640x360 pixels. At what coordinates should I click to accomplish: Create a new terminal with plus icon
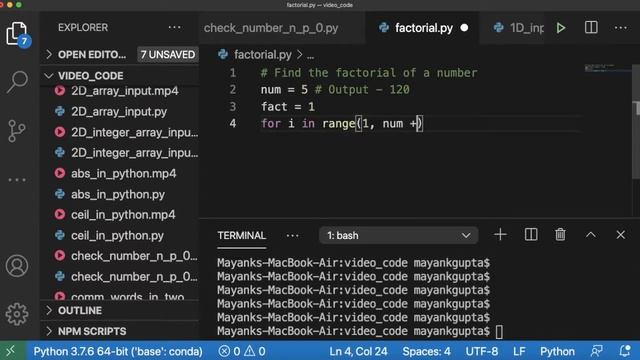[500, 235]
